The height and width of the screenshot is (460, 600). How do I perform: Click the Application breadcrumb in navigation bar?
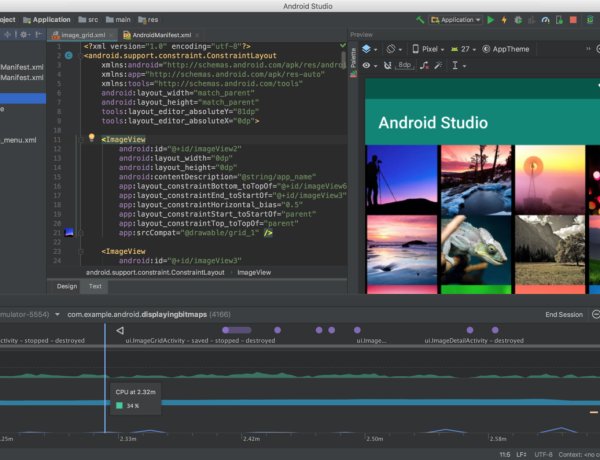[47, 20]
